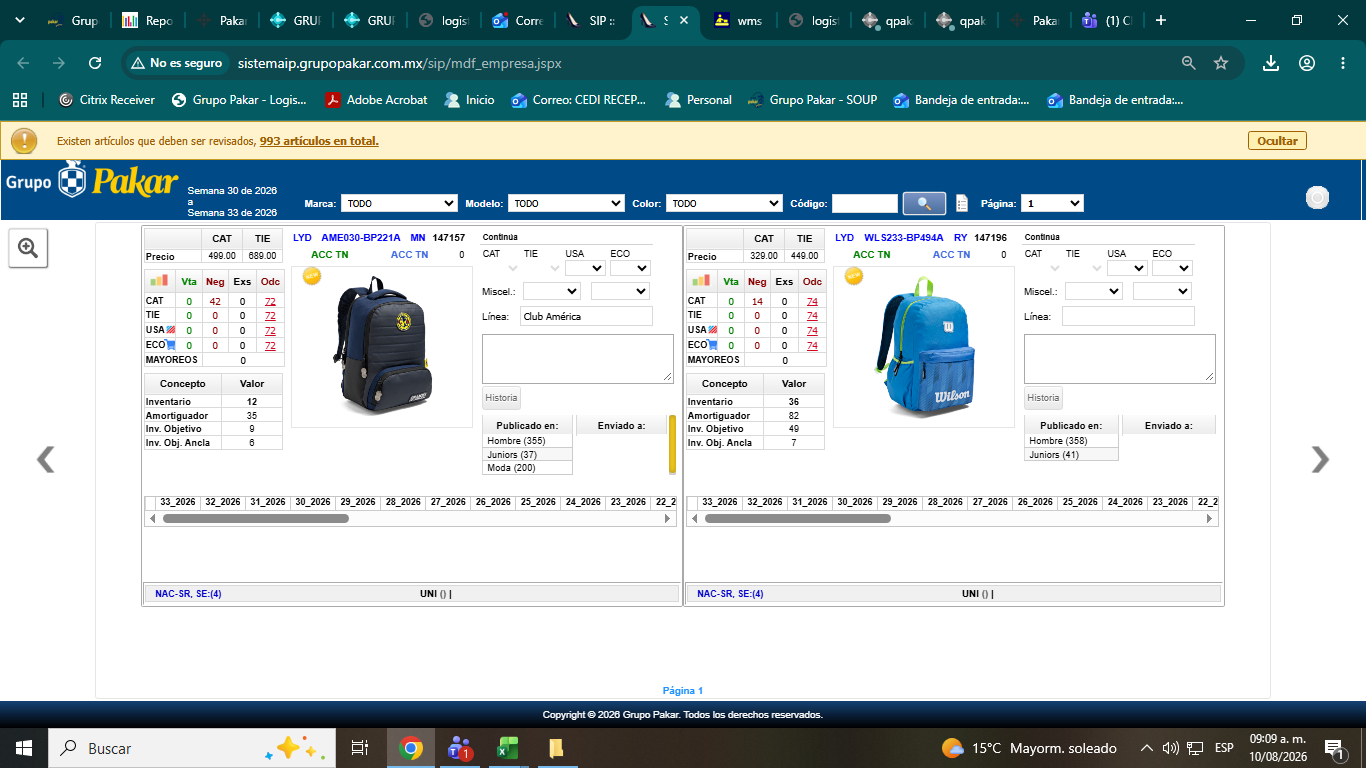Open the Windows Start menu
This screenshot has width=1366, height=768.
(24, 748)
